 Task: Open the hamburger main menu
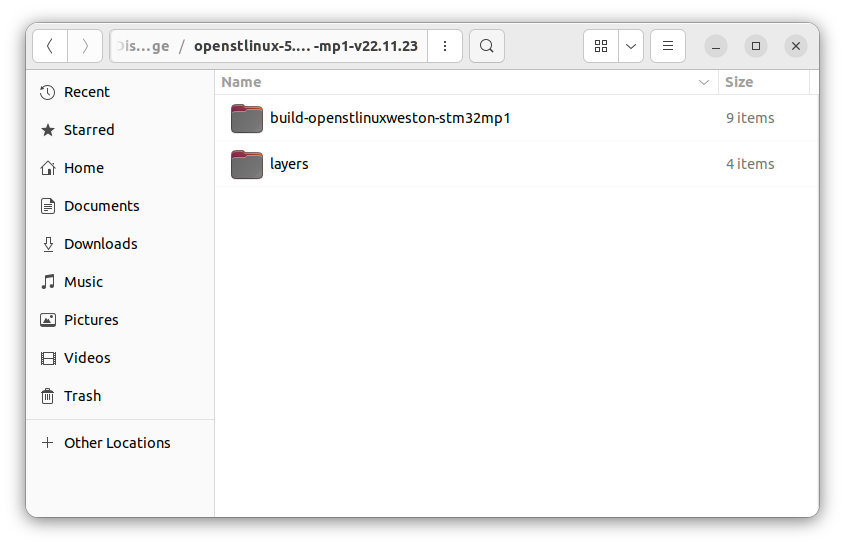tap(668, 46)
